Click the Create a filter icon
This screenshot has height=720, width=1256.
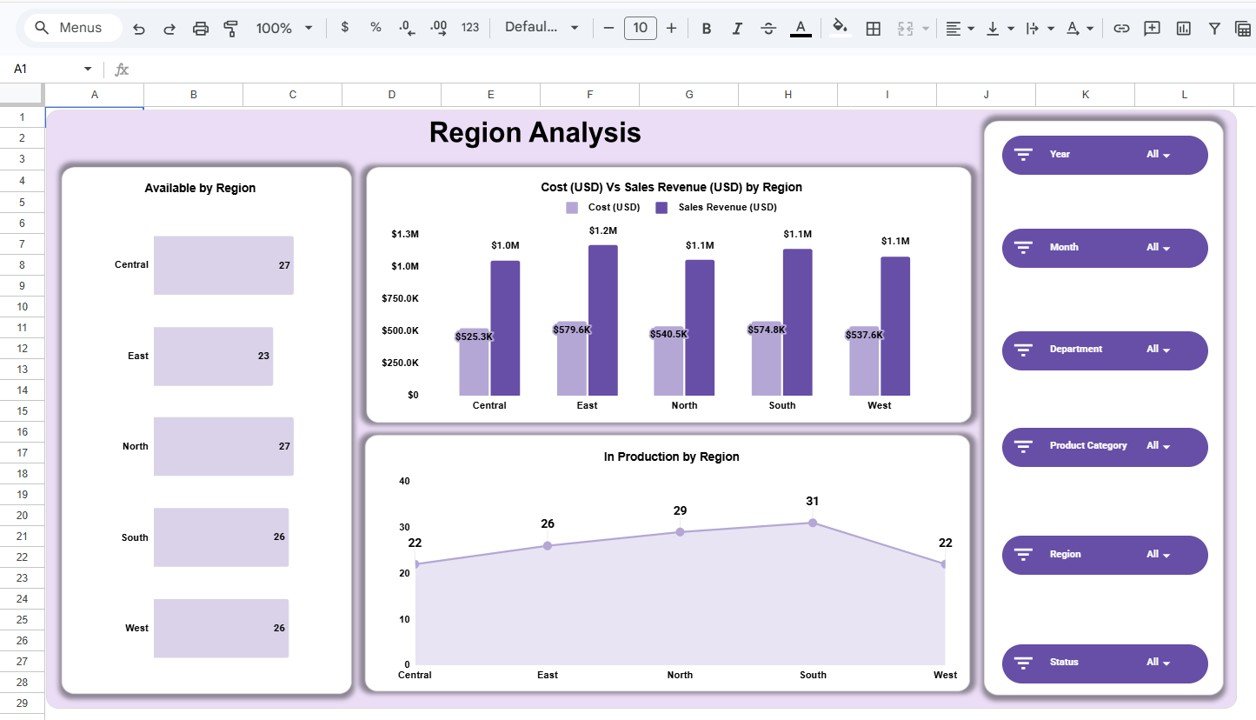coord(1214,27)
